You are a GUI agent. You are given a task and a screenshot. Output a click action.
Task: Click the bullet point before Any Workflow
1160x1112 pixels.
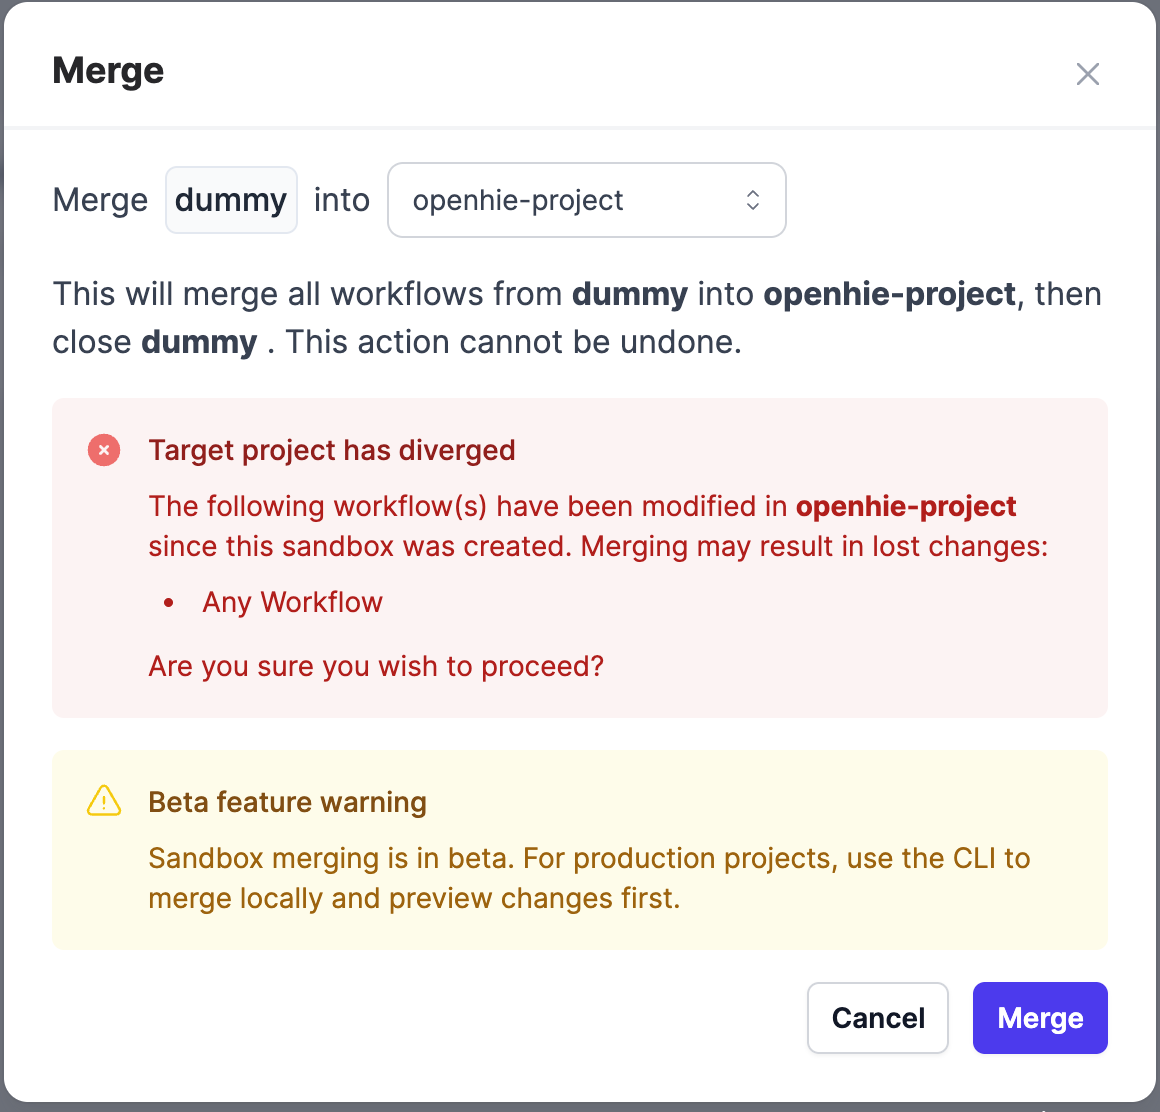coord(169,603)
